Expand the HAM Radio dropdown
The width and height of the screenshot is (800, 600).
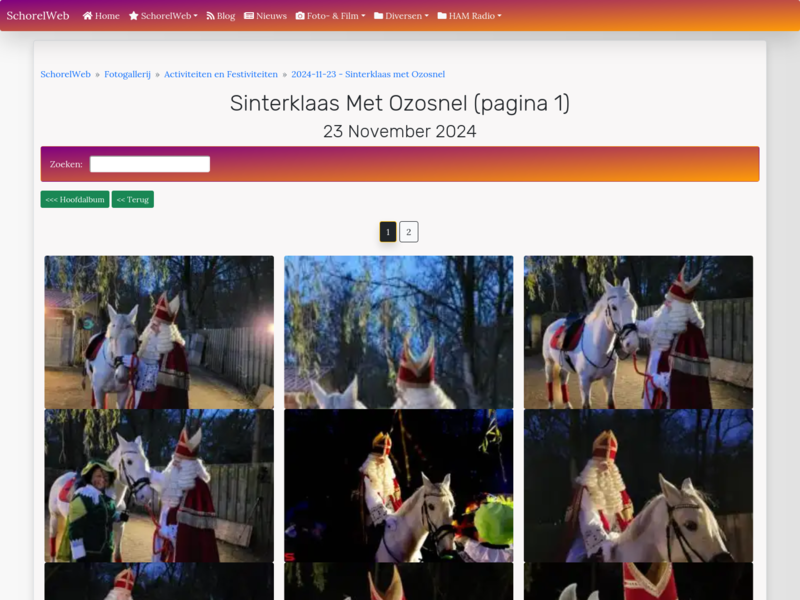pyautogui.click(x=469, y=16)
